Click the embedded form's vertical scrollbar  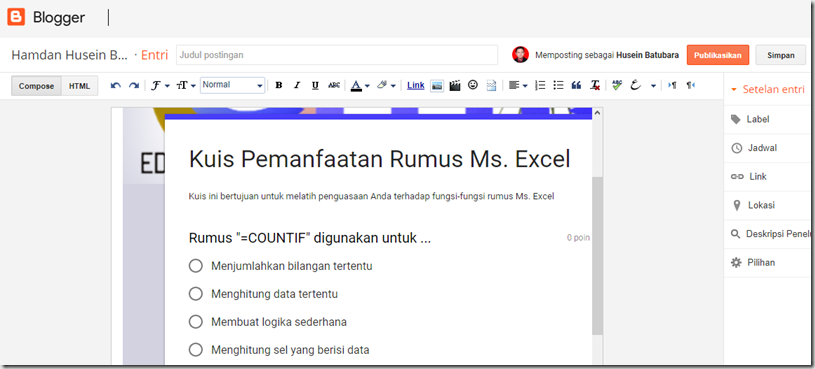[597, 255]
